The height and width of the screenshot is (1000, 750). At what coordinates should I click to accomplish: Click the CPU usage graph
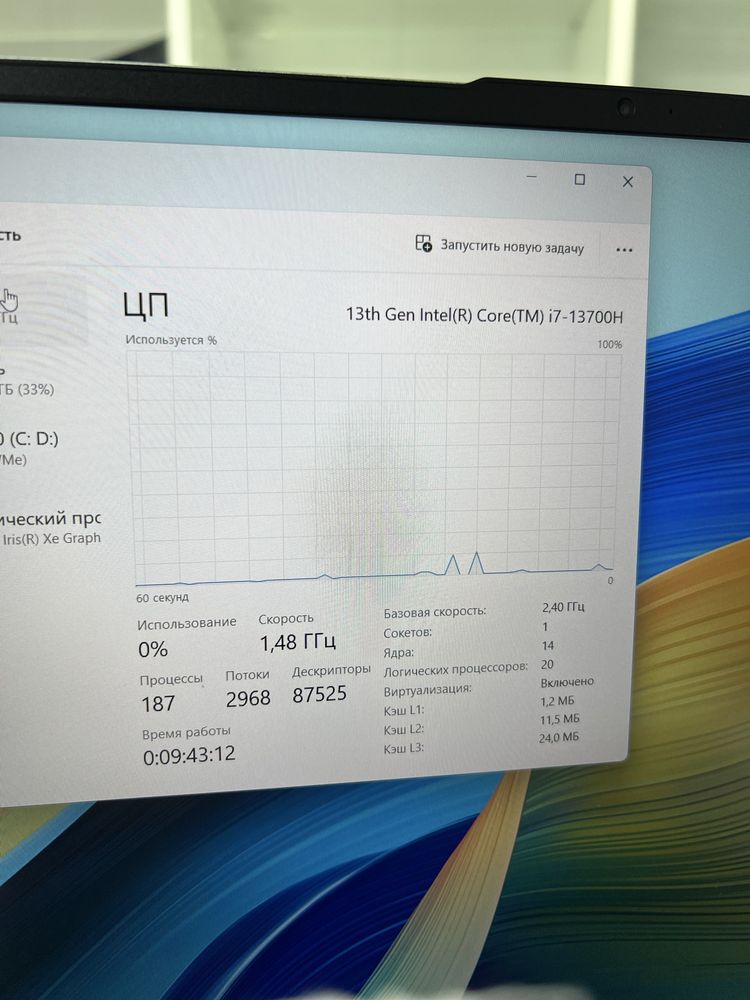(375, 467)
